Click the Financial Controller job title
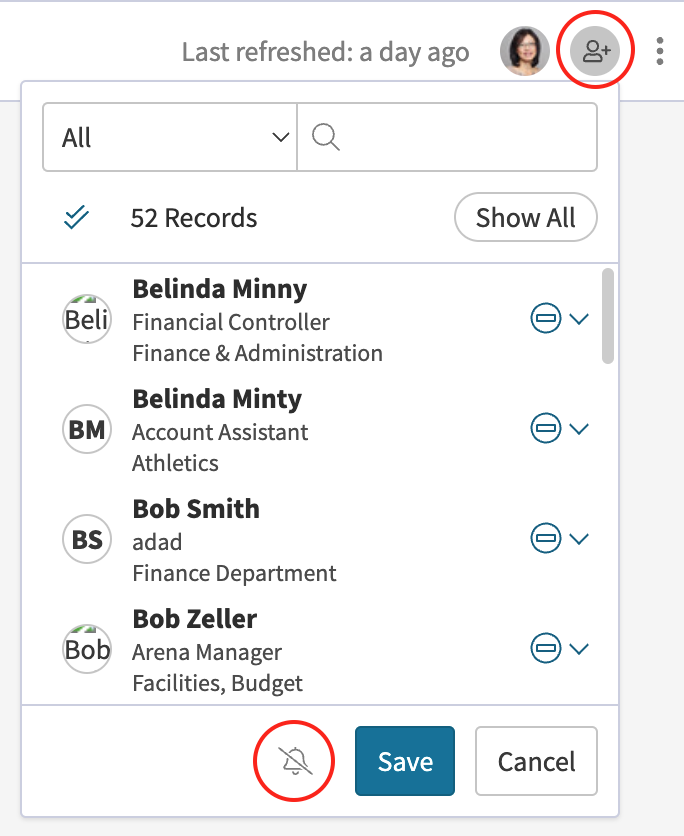This screenshot has height=836, width=684. [231, 323]
